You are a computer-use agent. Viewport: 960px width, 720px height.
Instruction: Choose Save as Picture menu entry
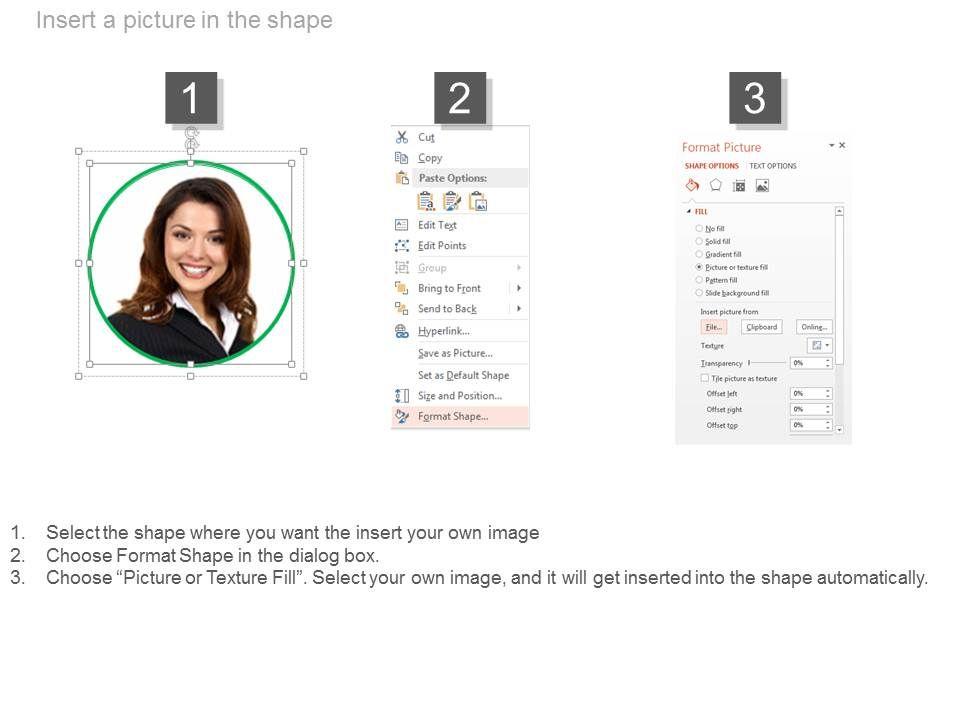[460, 353]
